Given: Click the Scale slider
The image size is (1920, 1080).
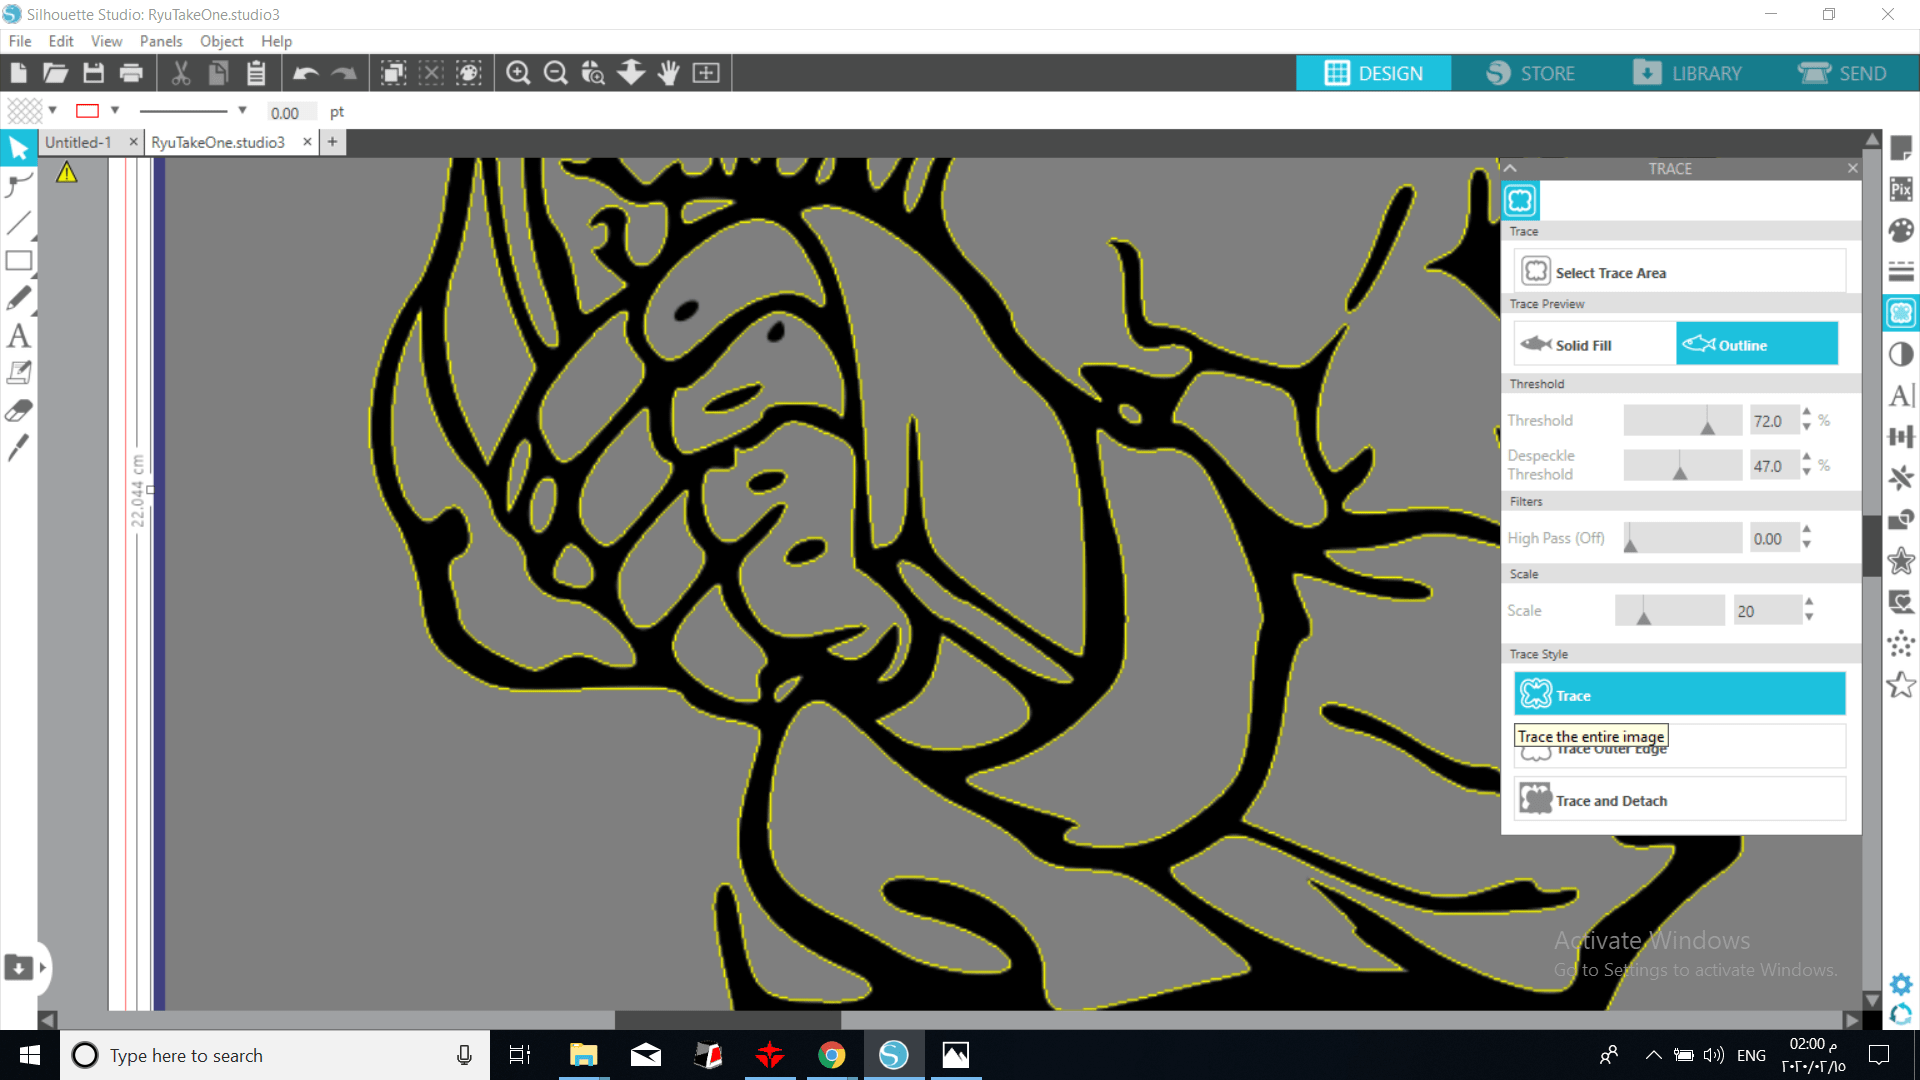Looking at the screenshot, I should click(x=1670, y=610).
